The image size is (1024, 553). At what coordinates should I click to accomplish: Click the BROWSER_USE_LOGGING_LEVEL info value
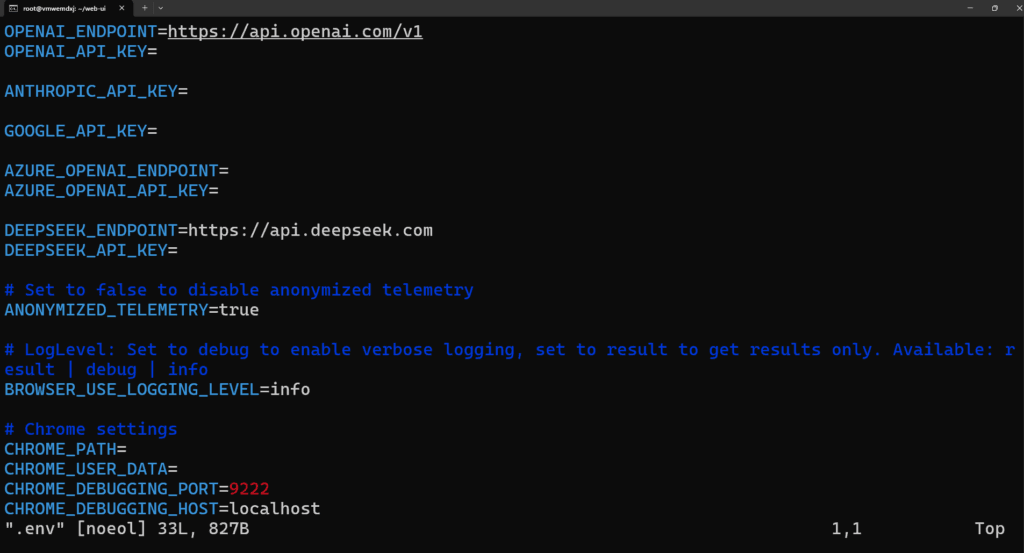click(290, 389)
